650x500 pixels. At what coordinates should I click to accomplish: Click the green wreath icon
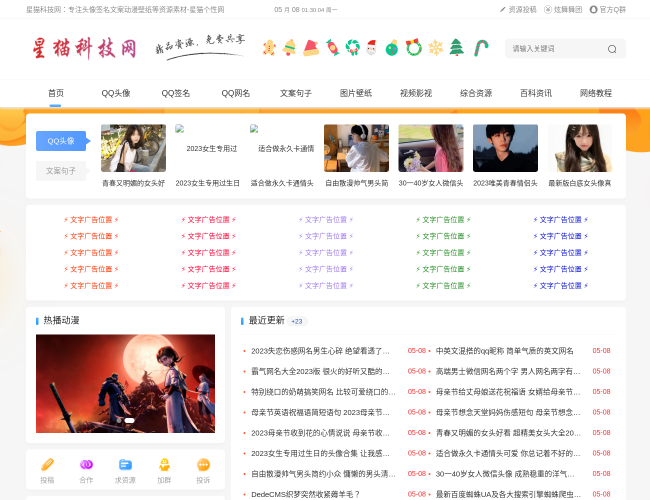pos(353,48)
